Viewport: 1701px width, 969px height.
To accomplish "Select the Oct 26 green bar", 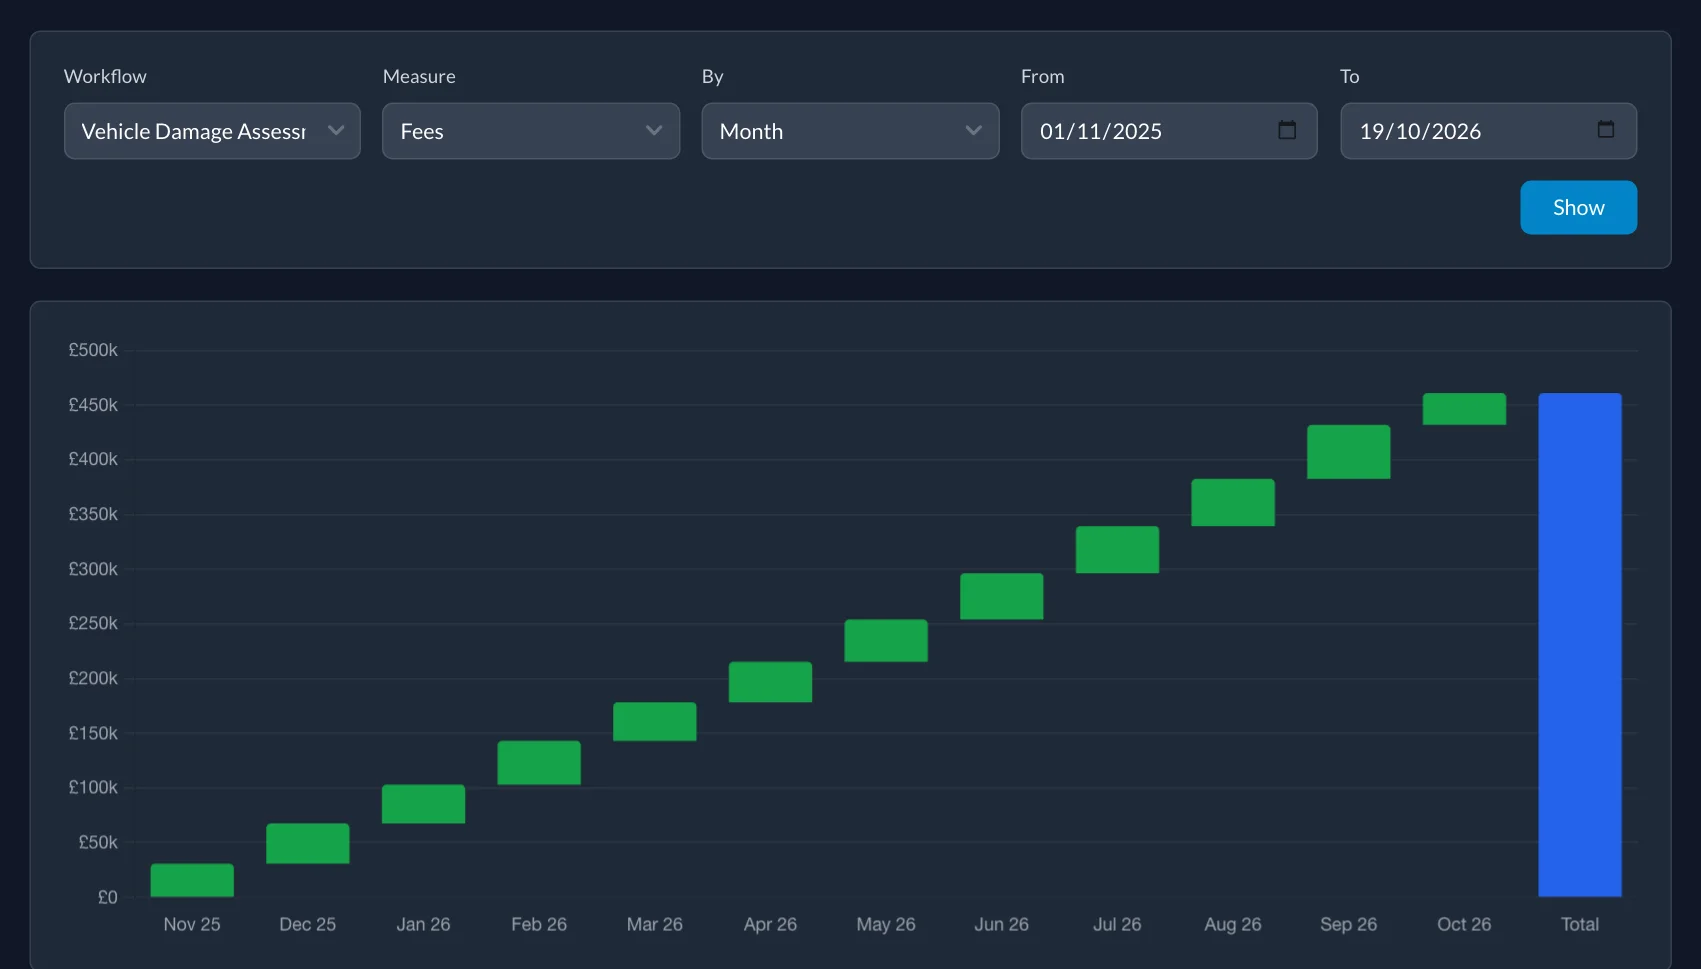I will pyautogui.click(x=1464, y=409).
